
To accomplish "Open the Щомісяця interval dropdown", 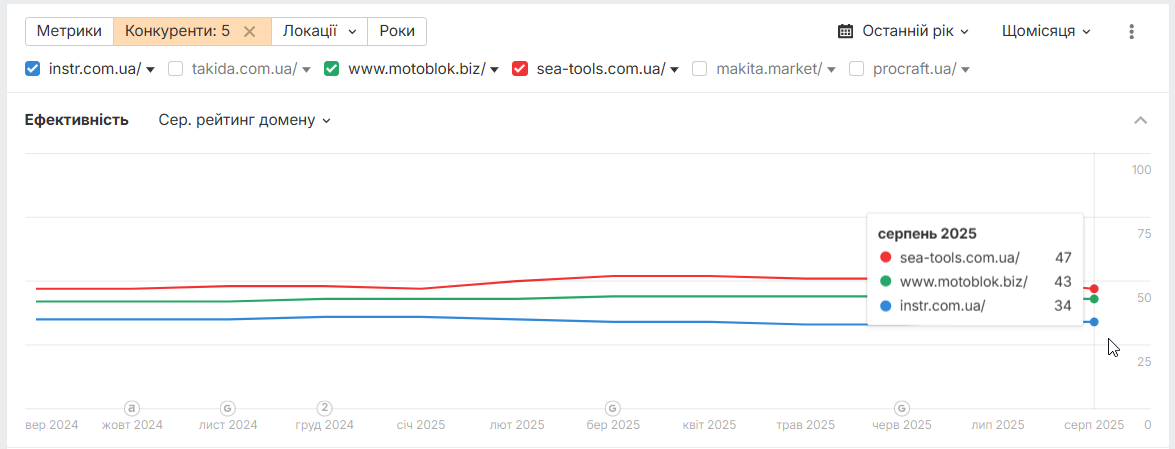I will [x=1046, y=31].
